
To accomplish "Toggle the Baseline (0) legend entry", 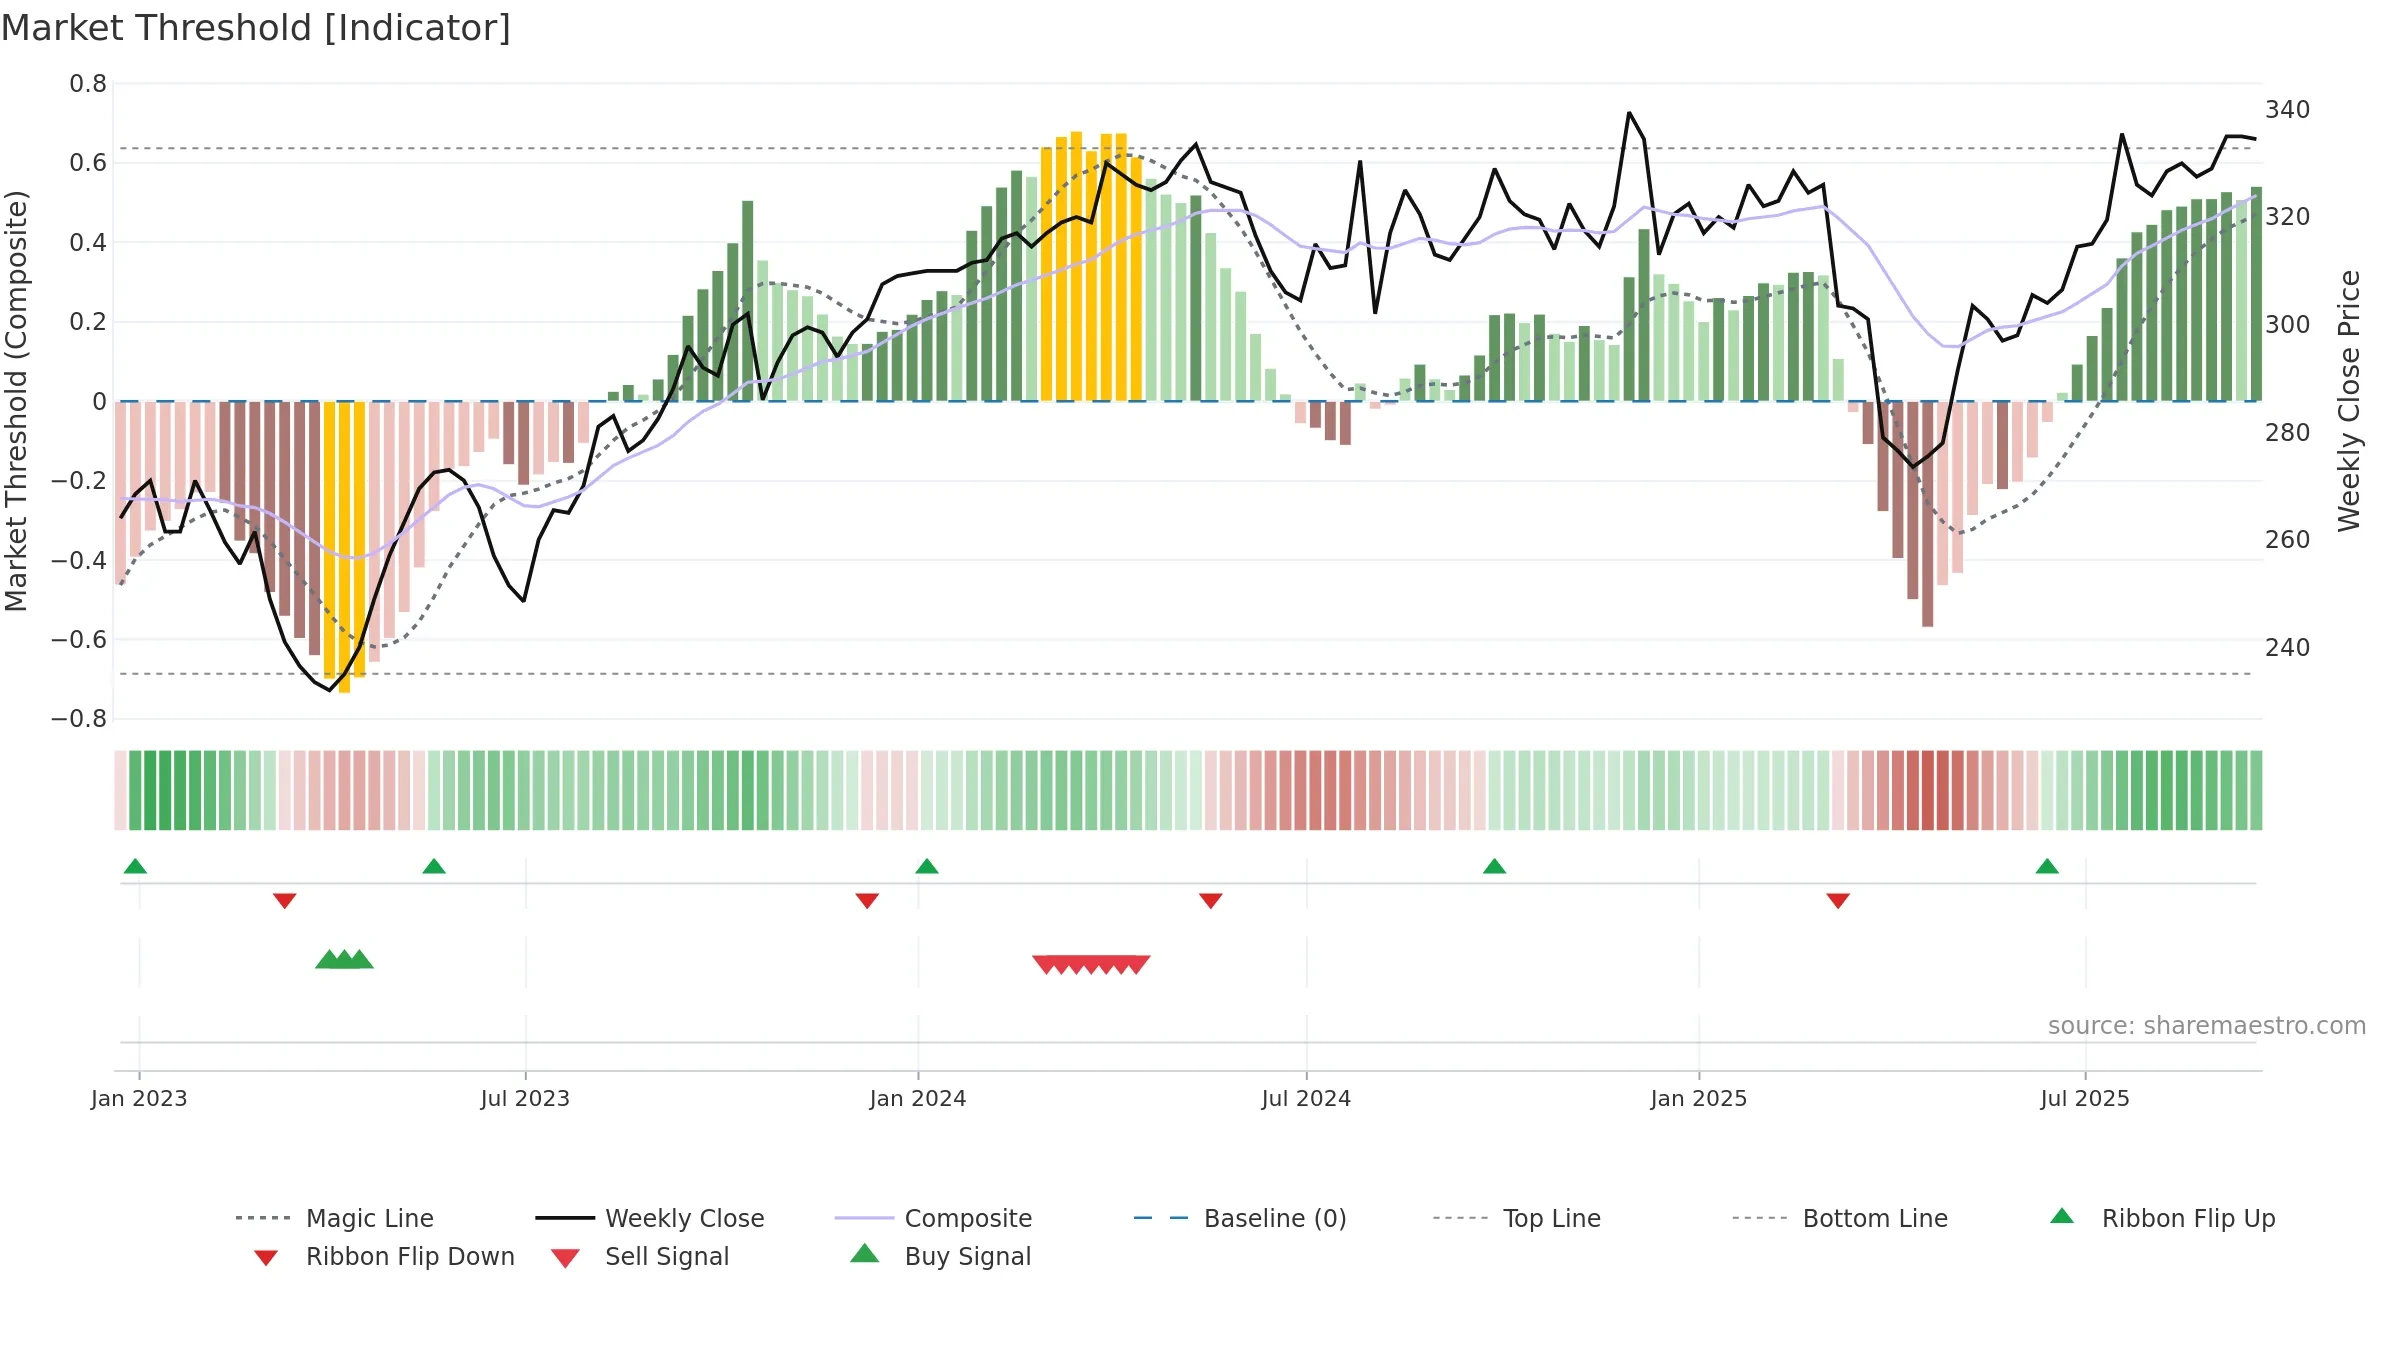I will (x=1240, y=1218).
